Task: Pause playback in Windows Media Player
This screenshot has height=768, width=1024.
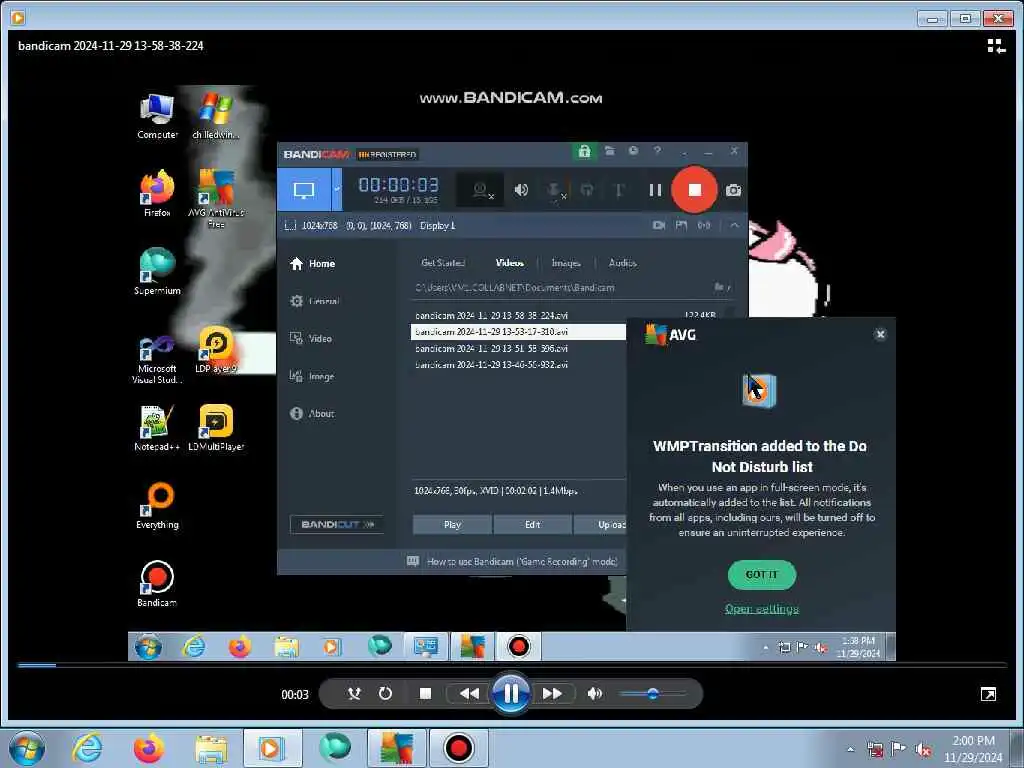Action: click(x=511, y=693)
